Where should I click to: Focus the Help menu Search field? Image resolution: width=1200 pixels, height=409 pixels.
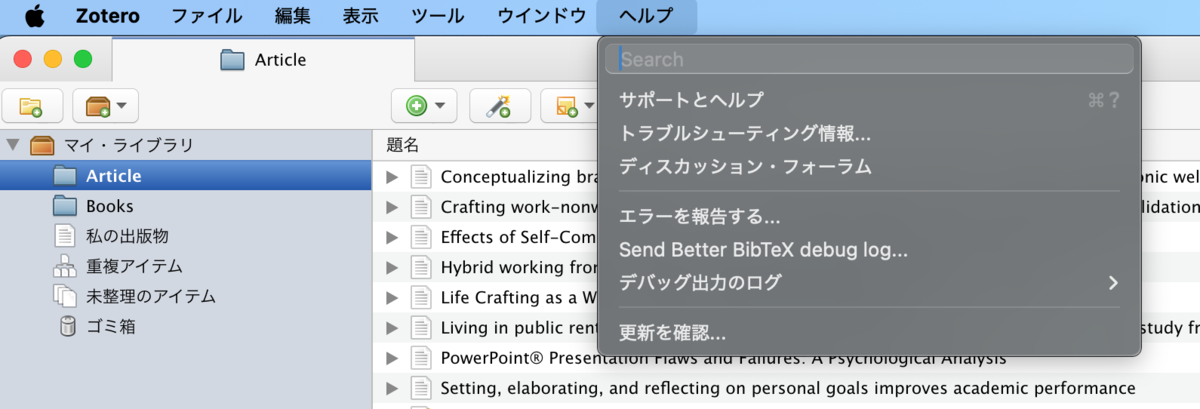coord(869,59)
